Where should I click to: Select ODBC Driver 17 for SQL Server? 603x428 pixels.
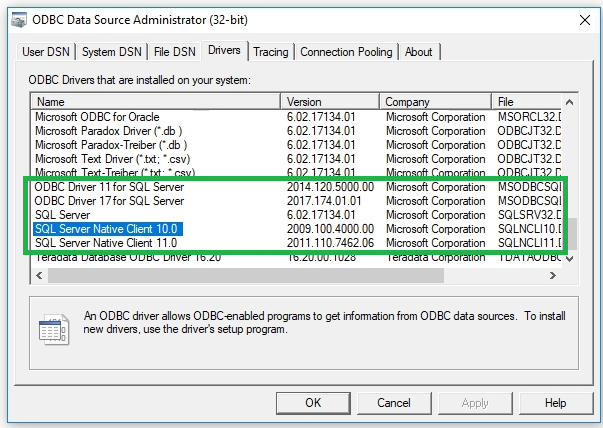(109, 201)
